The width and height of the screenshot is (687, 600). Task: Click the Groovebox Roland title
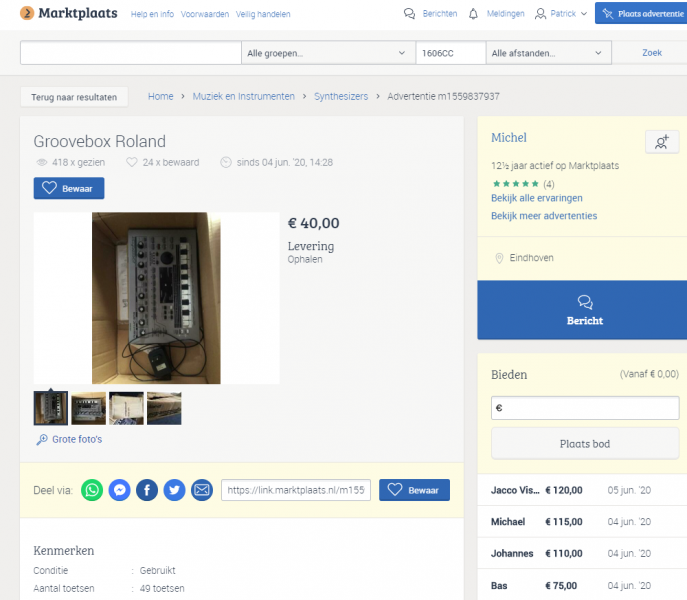[100, 142]
